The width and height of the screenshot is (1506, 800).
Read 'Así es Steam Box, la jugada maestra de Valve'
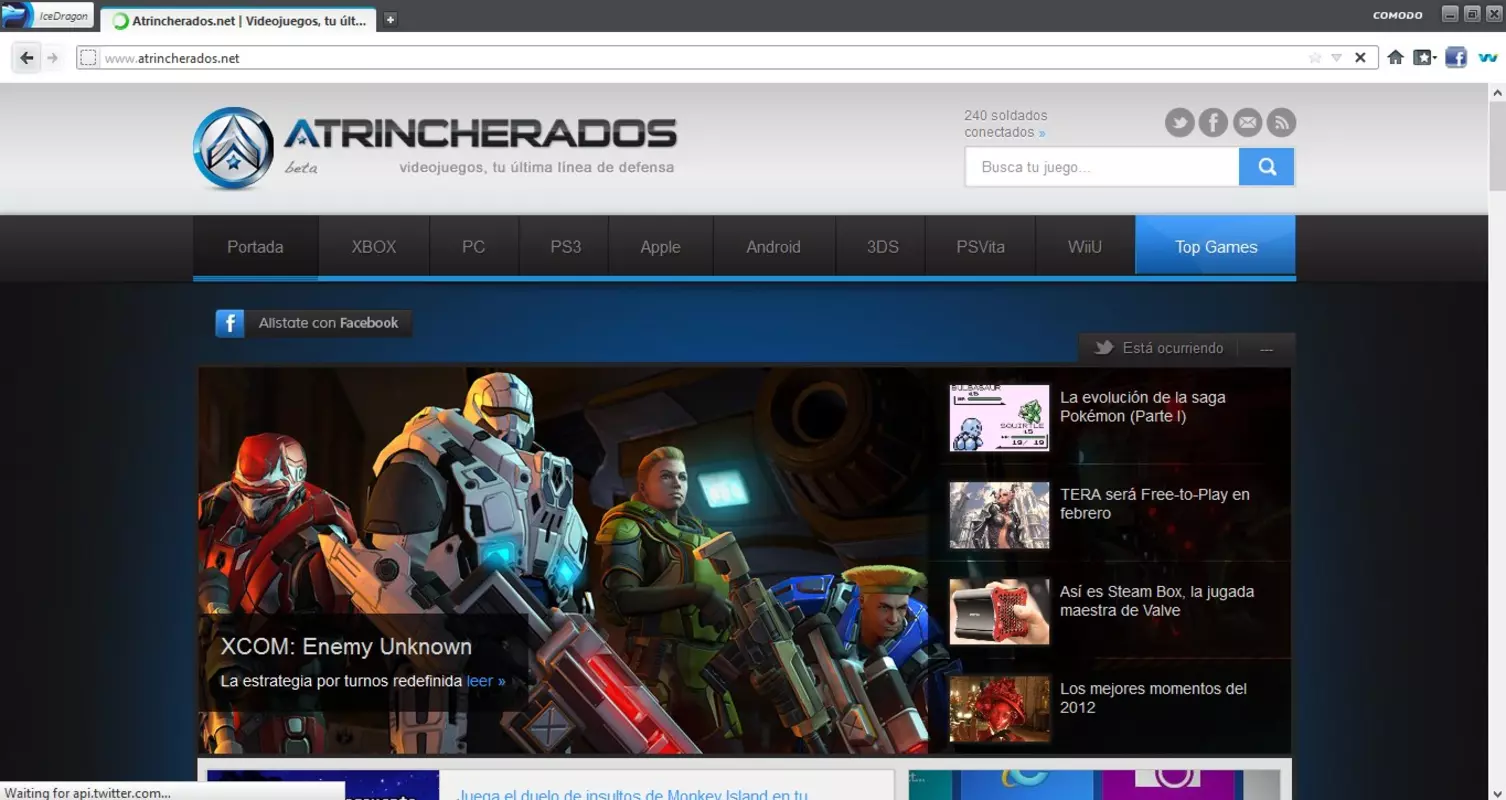(1157, 601)
